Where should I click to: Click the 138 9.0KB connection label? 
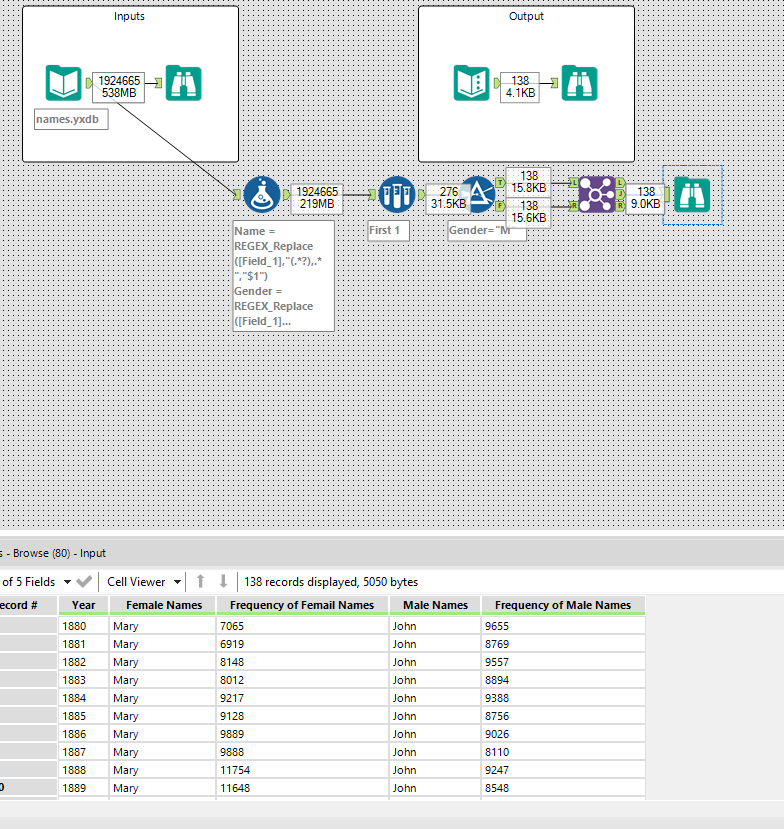(645, 198)
